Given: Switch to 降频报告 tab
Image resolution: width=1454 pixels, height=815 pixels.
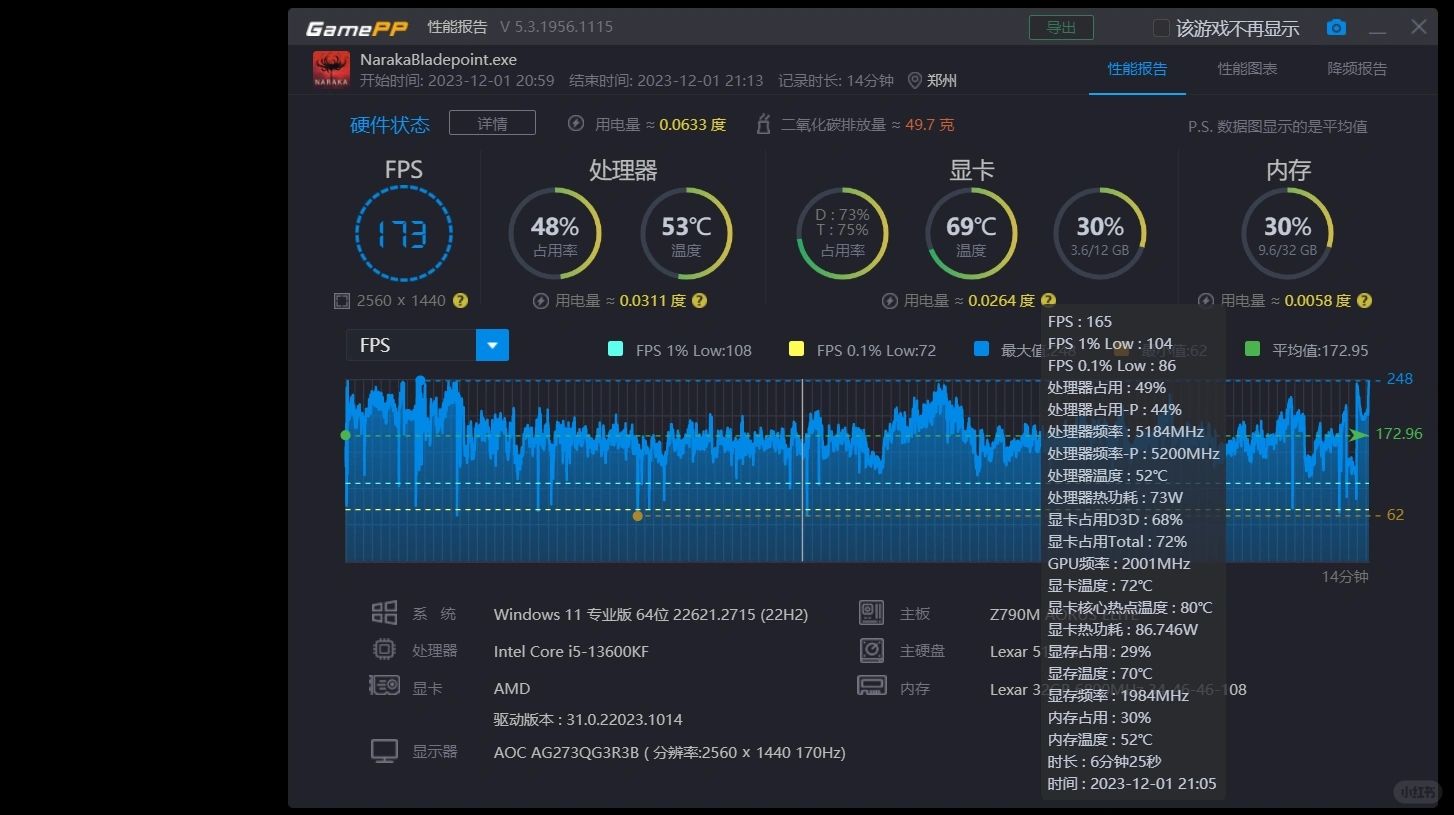Looking at the screenshot, I should click(1357, 69).
